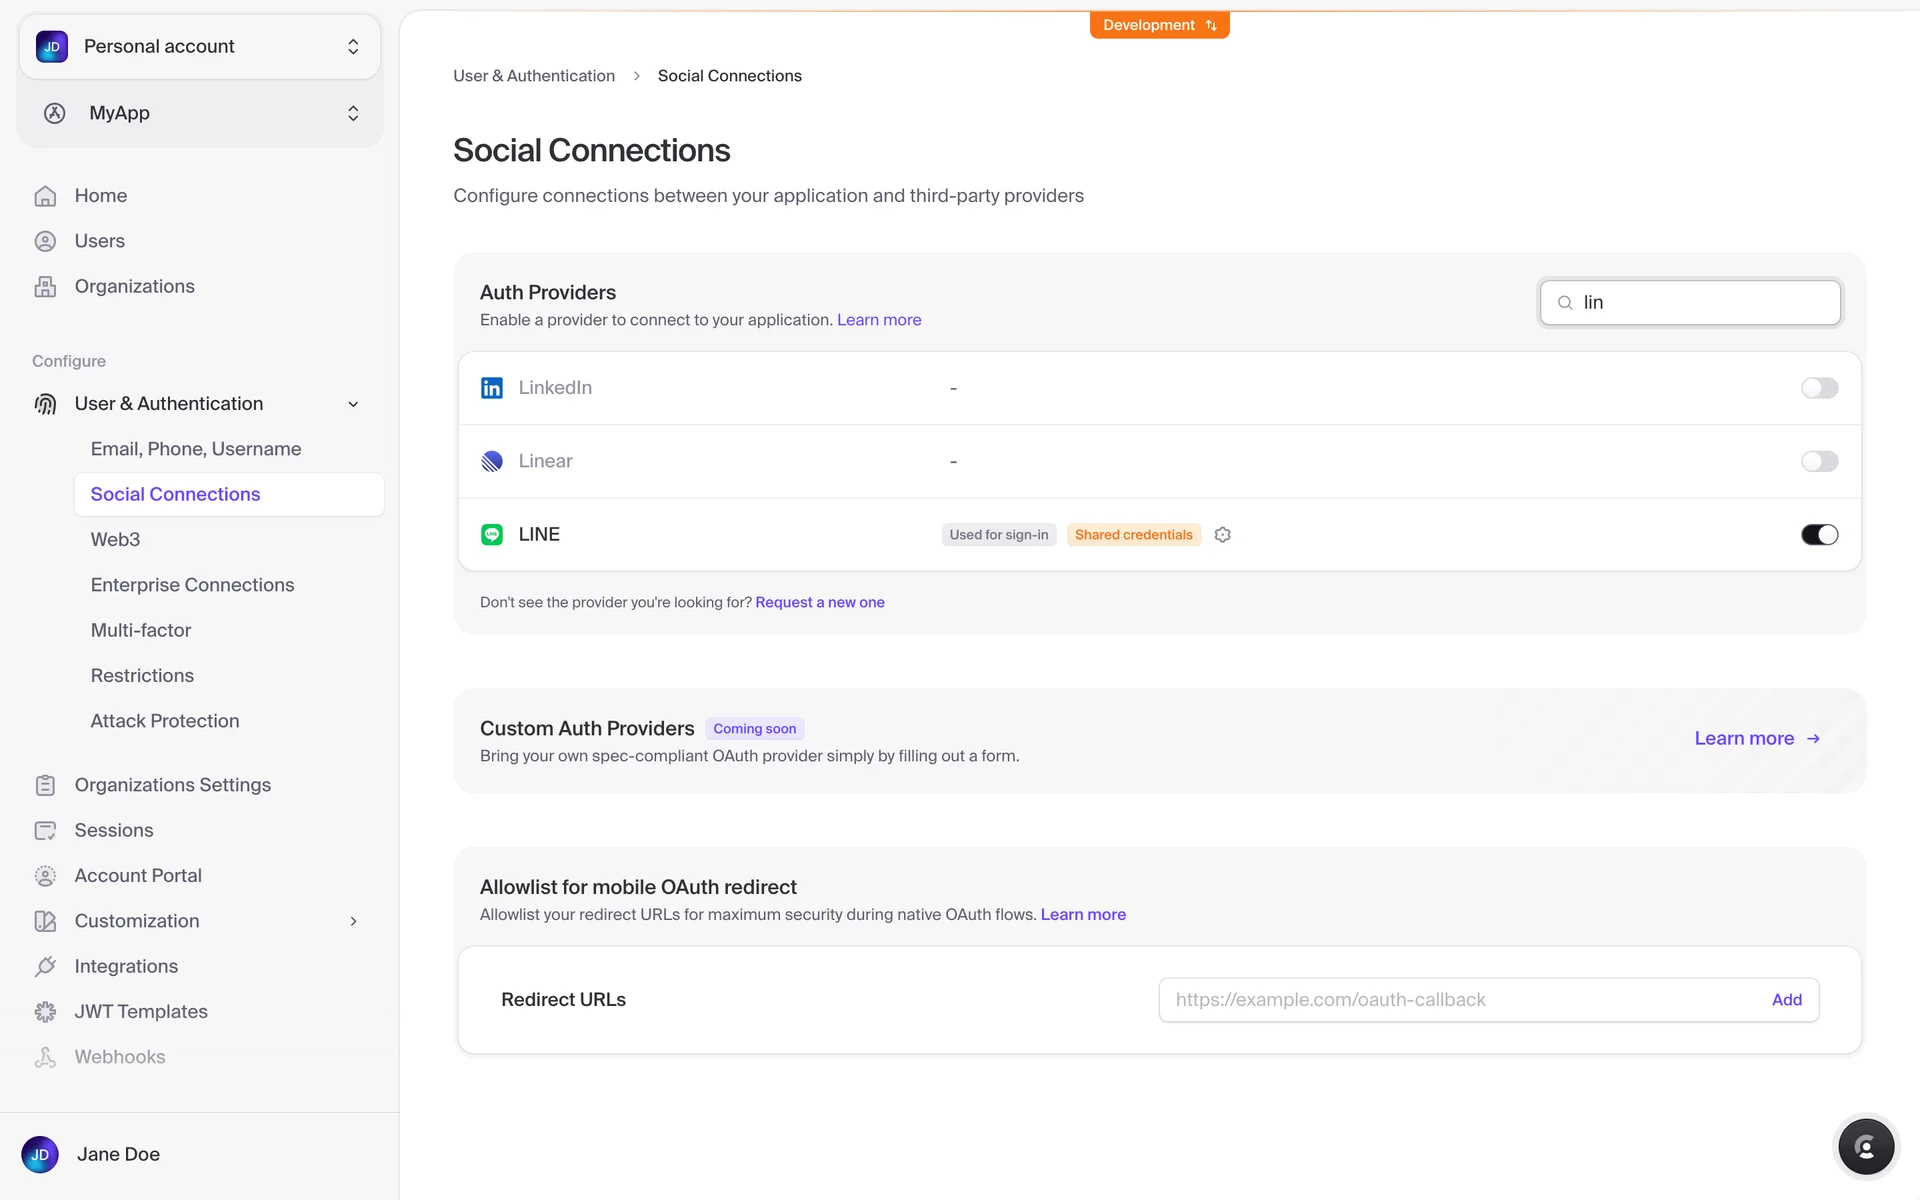Viewport: 1920px width, 1200px height.
Task: Click the Linear logo icon
Action: 491,461
